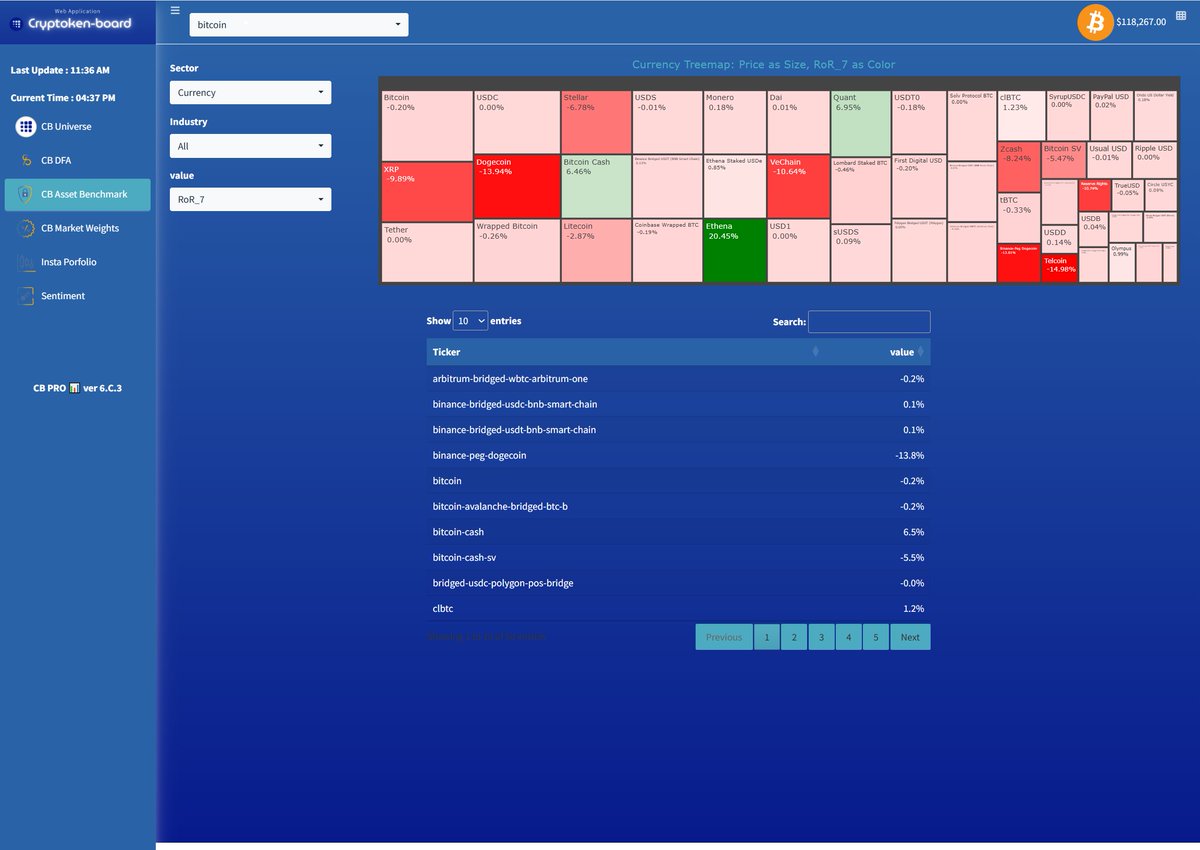Click the CB Universe grid icon
1200x850 pixels.
(x=26, y=127)
